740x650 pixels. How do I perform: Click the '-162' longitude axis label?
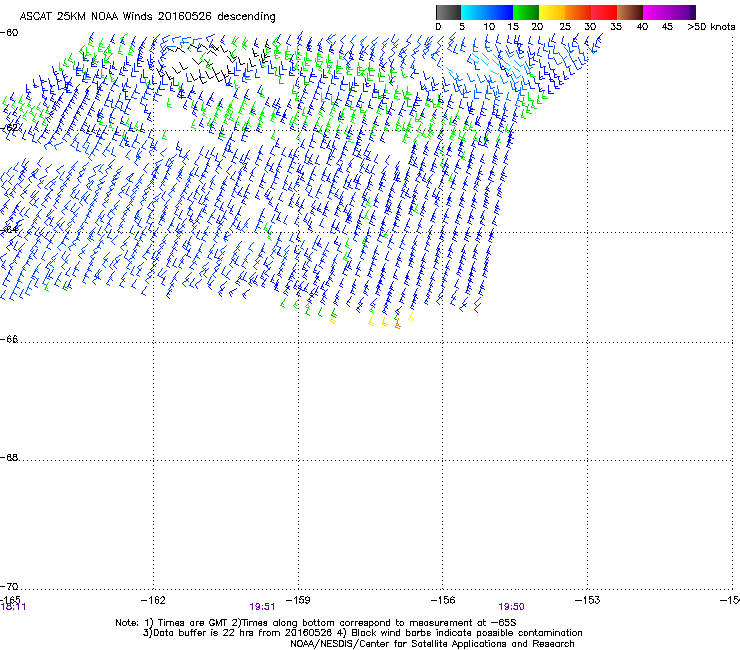(153, 600)
